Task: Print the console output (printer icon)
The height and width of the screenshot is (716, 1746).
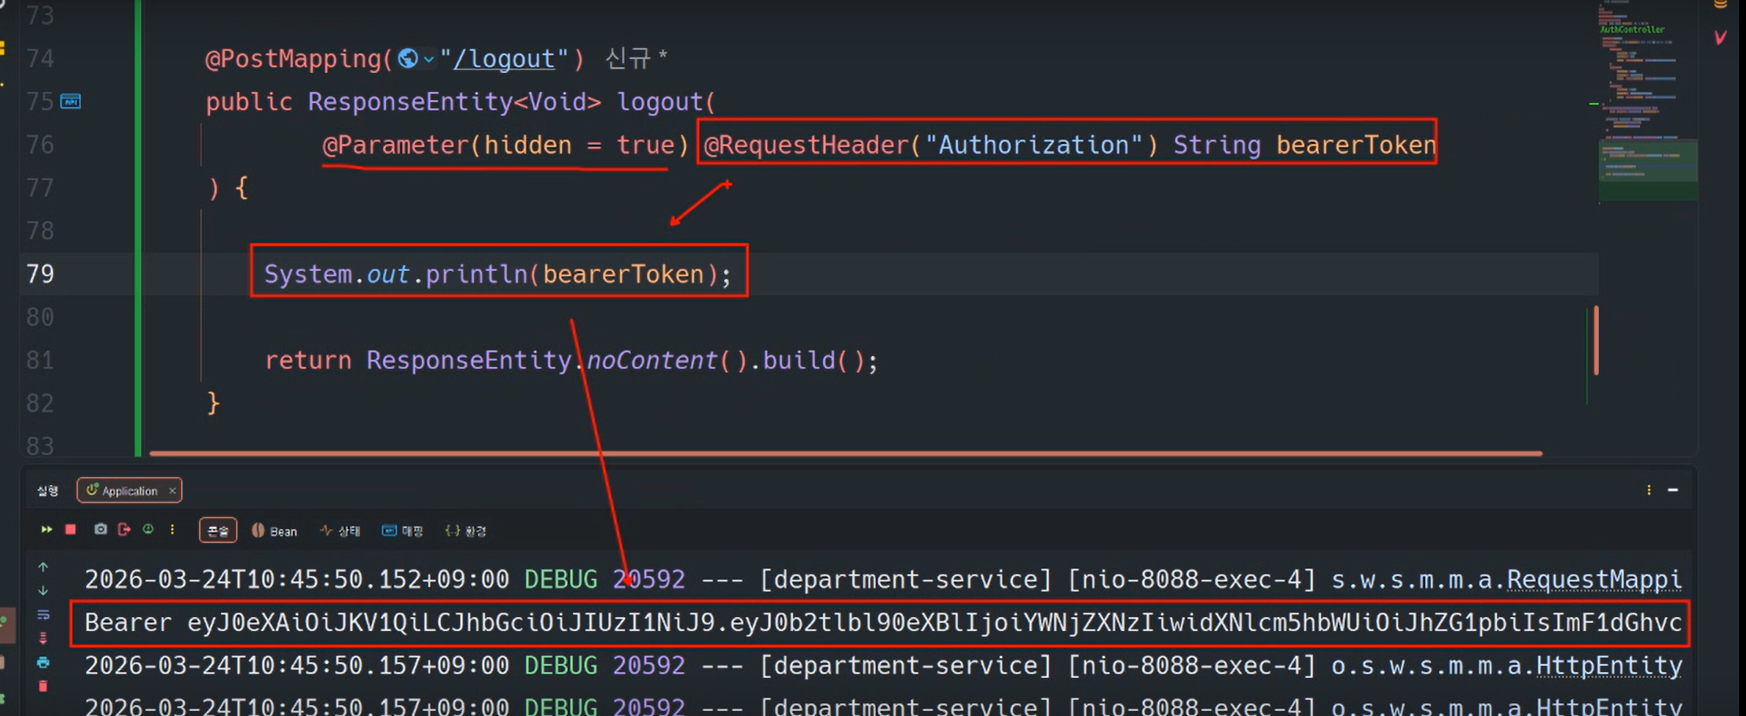Action: pos(43,662)
